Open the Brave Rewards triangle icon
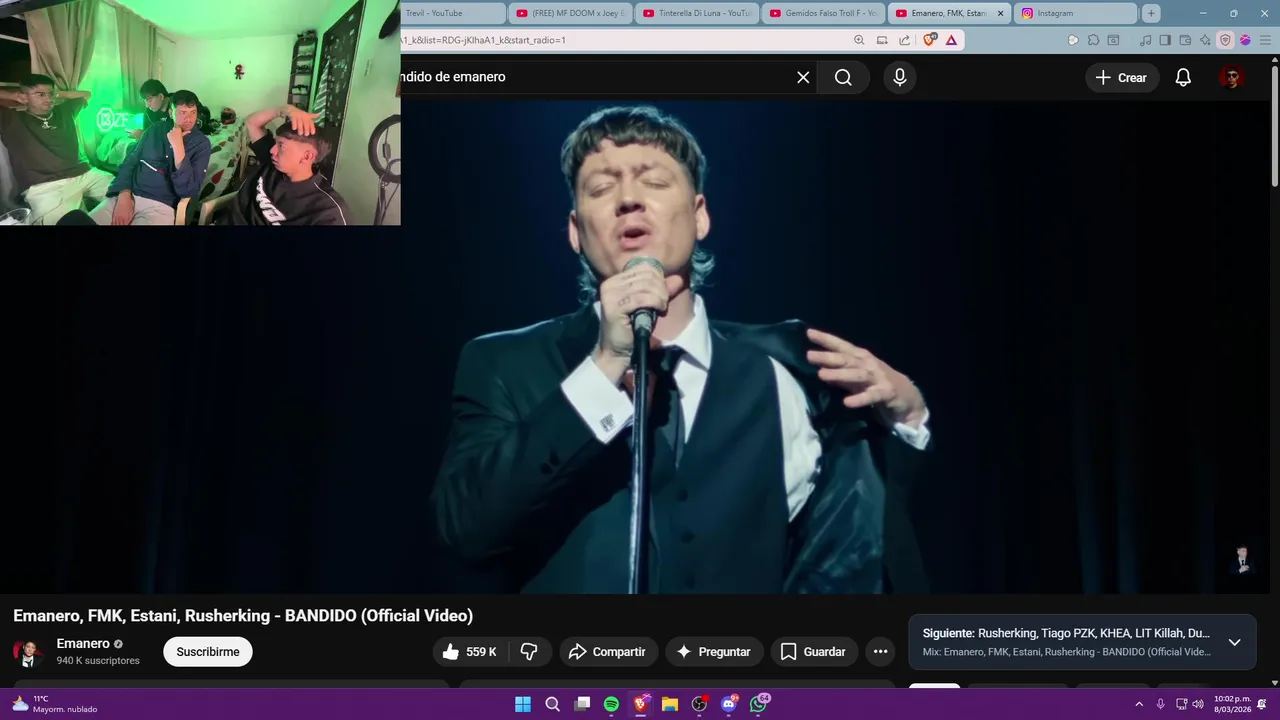The height and width of the screenshot is (720, 1280). [951, 40]
